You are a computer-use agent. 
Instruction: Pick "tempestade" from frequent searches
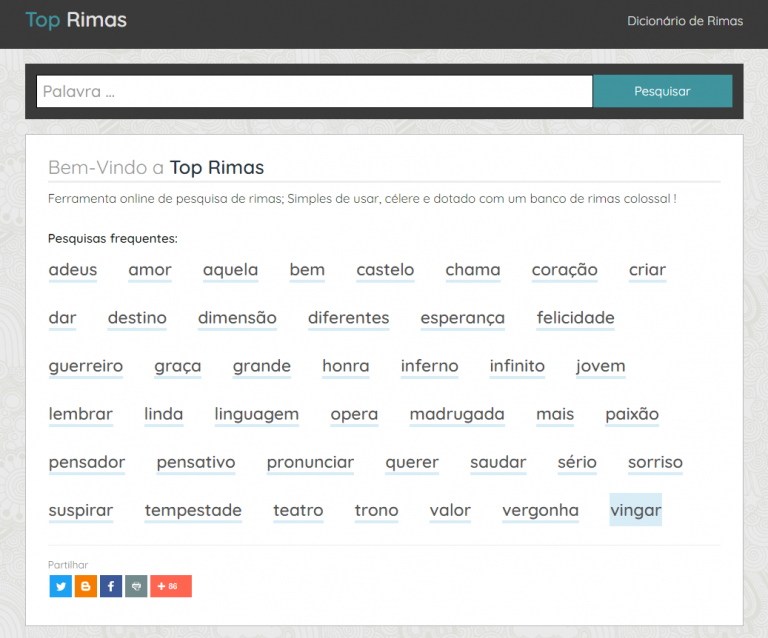pos(193,510)
